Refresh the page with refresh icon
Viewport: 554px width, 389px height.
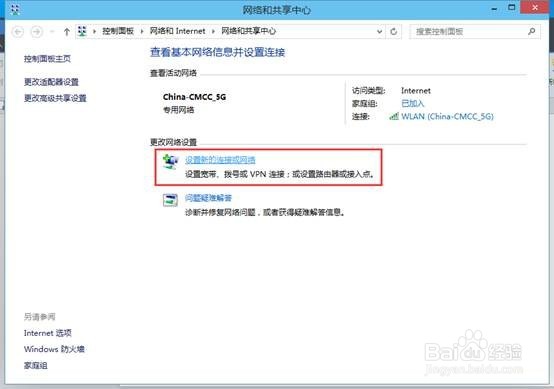(394, 31)
